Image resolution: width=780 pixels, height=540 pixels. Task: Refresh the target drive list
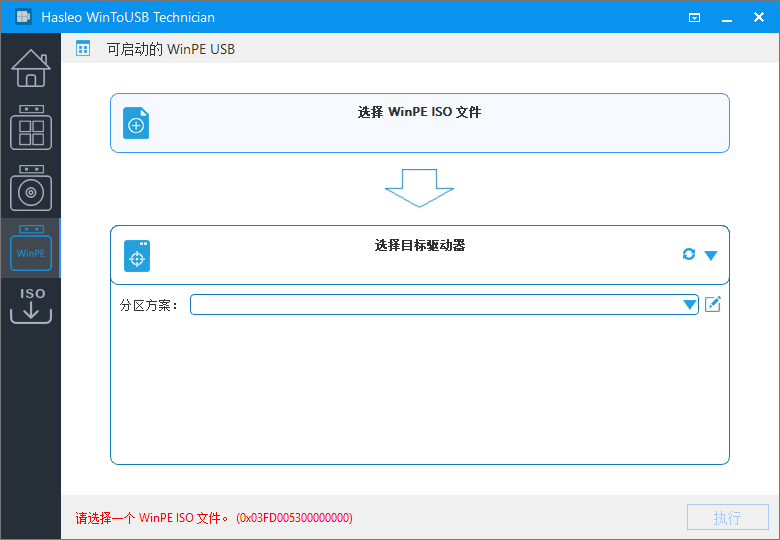(x=688, y=255)
